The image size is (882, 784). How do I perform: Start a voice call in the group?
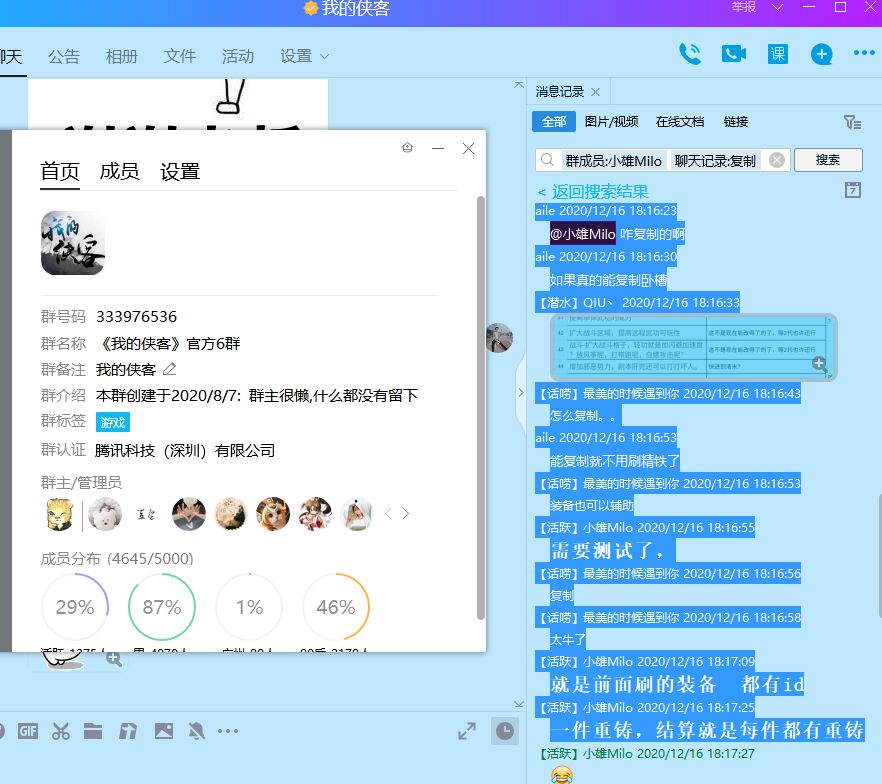690,54
